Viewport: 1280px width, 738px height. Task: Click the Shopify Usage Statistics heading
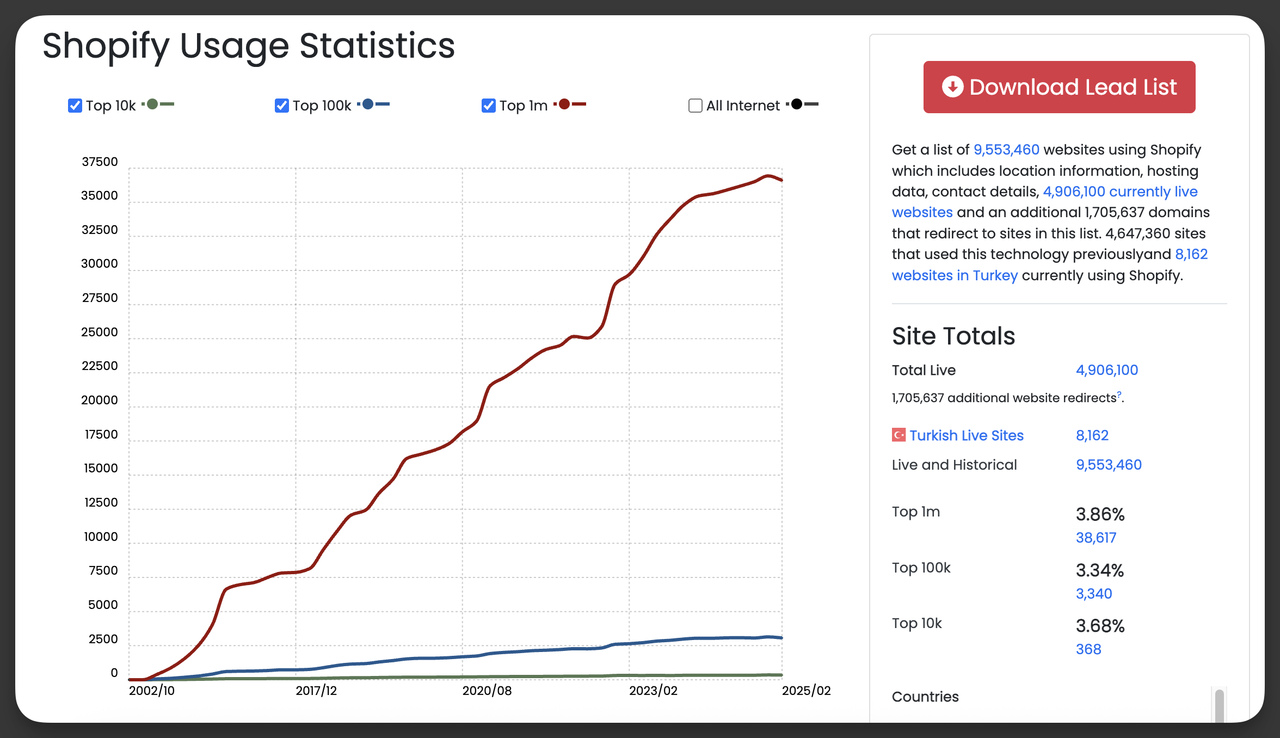click(x=249, y=46)
